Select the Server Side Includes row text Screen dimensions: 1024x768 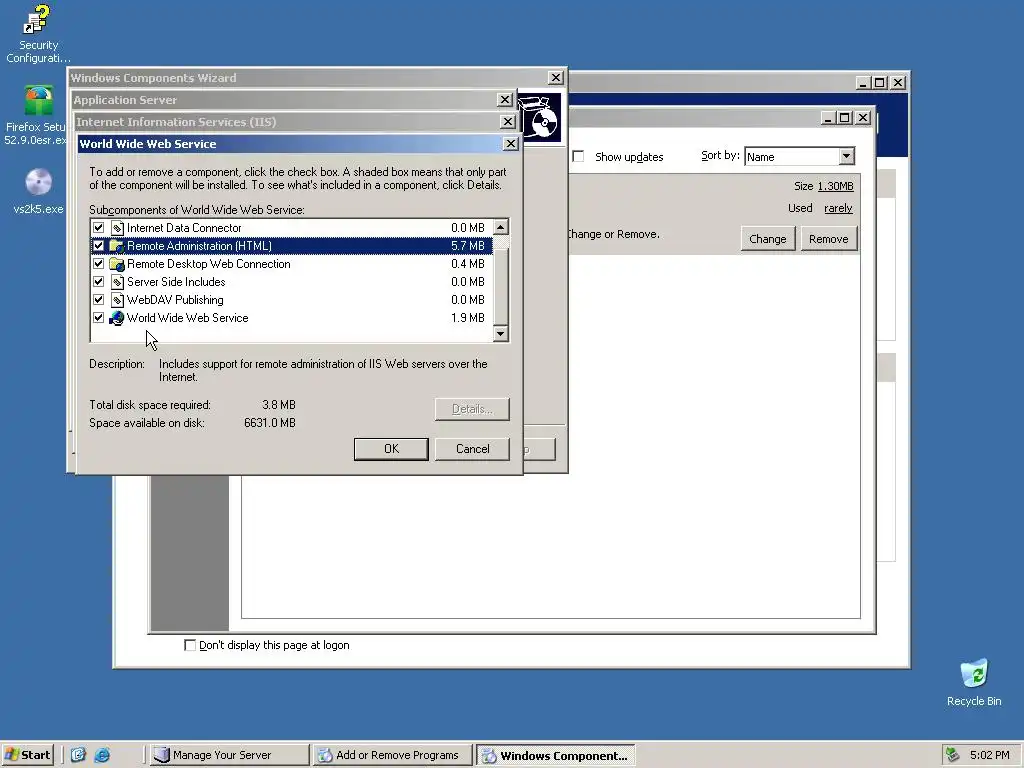click(x=176, y=282)
